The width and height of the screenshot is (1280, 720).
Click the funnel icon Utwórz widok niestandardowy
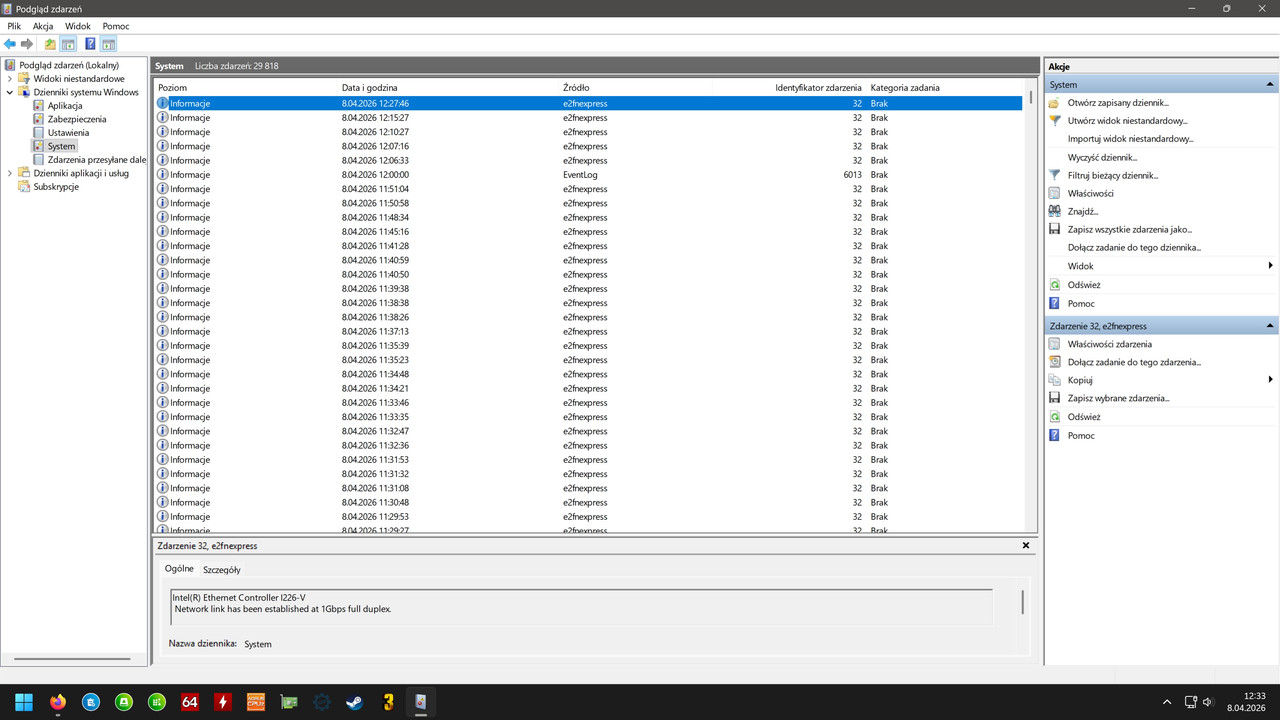(x=1054, y=121)
